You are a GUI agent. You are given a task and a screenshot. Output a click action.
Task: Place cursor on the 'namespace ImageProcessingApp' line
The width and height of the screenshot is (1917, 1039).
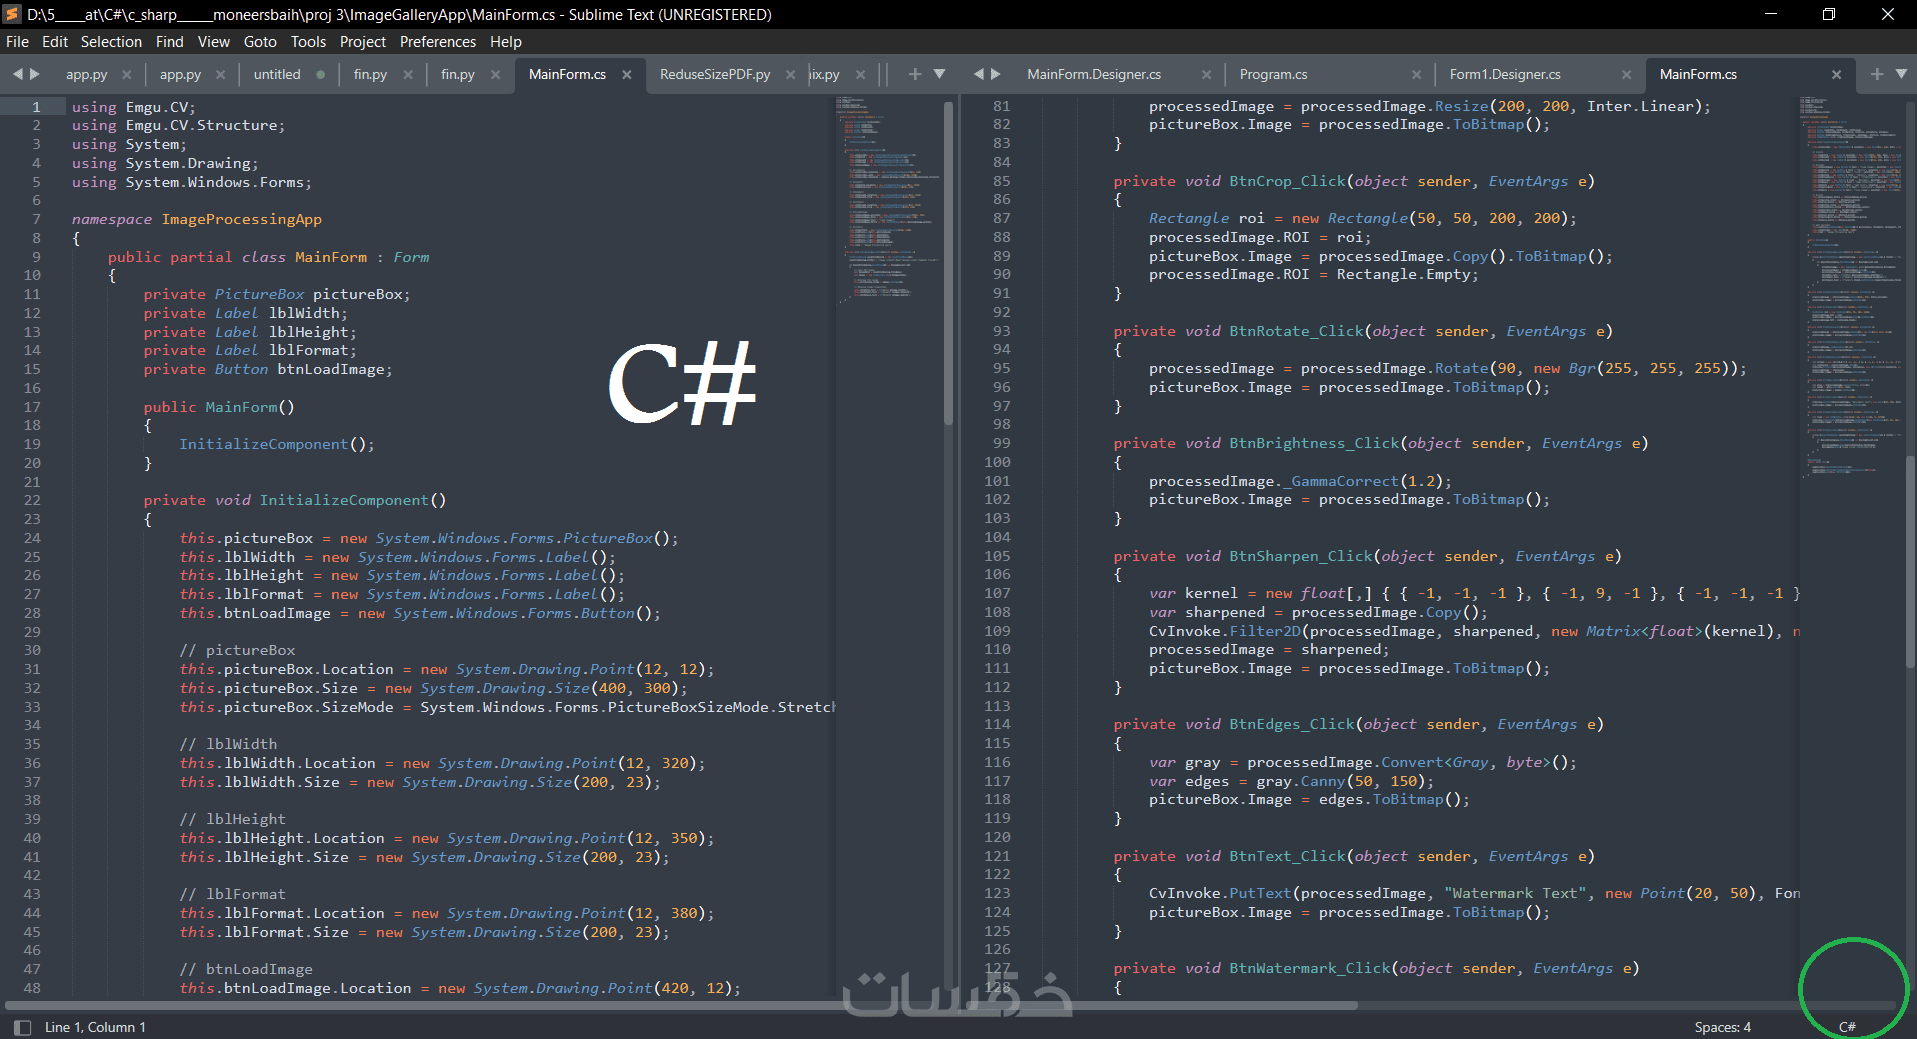tap(197, 219)
